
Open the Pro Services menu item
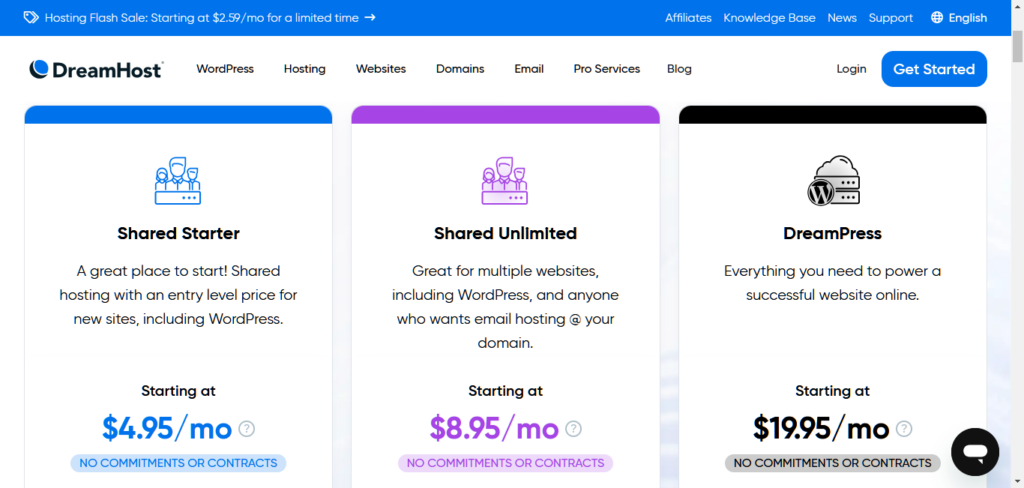(x=607, y=69)
